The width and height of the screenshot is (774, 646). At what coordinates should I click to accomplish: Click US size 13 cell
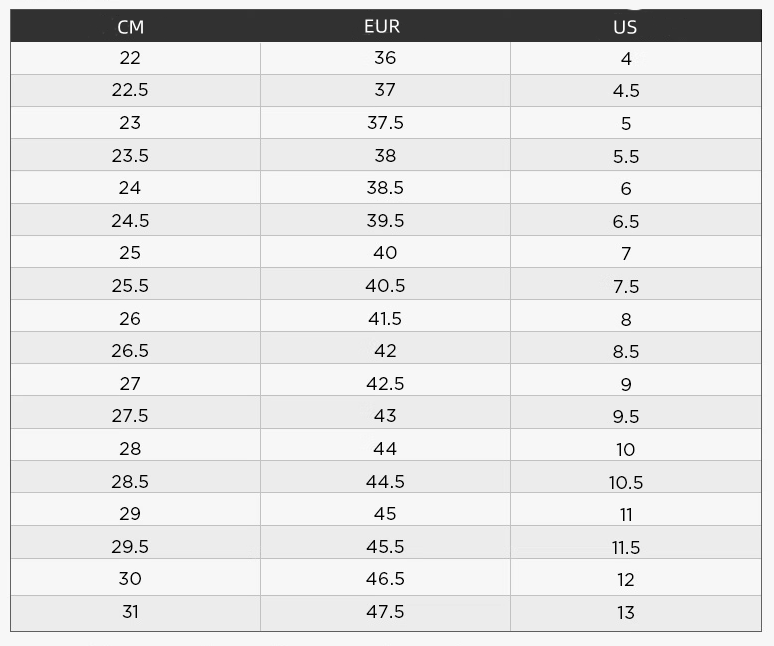click(x=626, y=612)
